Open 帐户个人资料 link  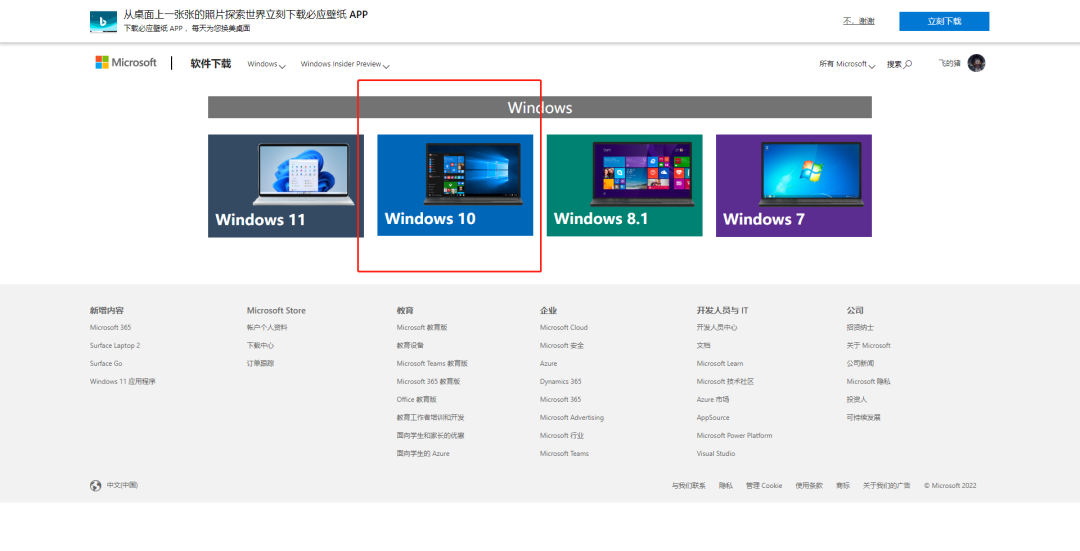pos(267,328)
